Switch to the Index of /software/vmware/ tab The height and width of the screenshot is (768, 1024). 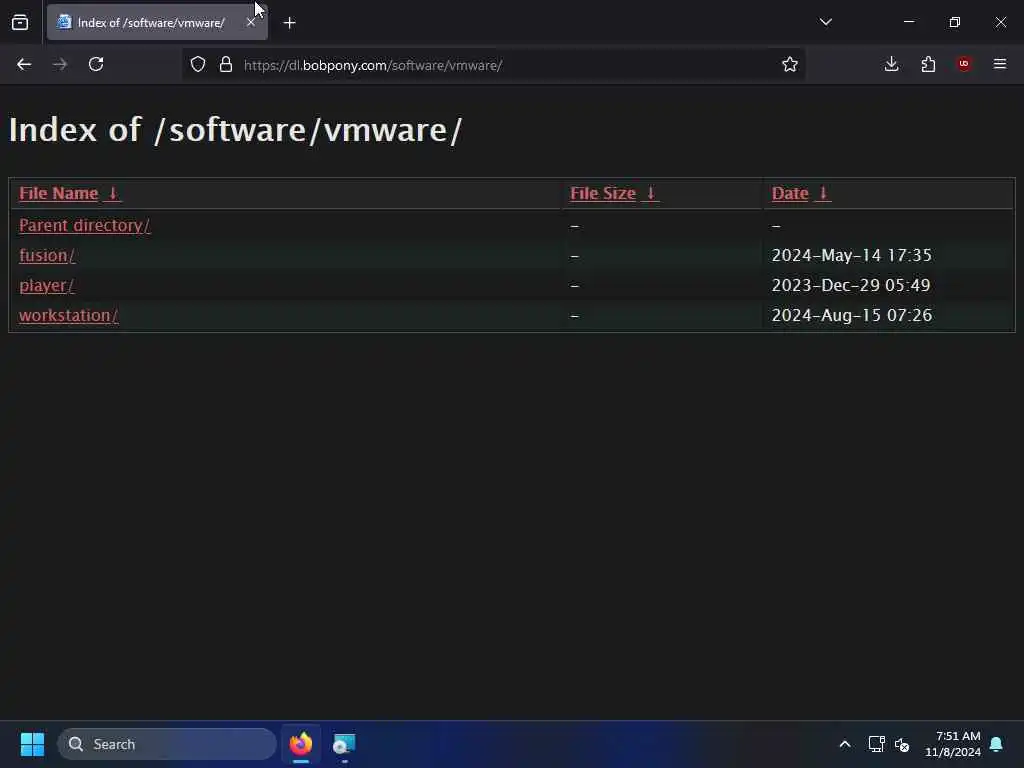(151, 23)
